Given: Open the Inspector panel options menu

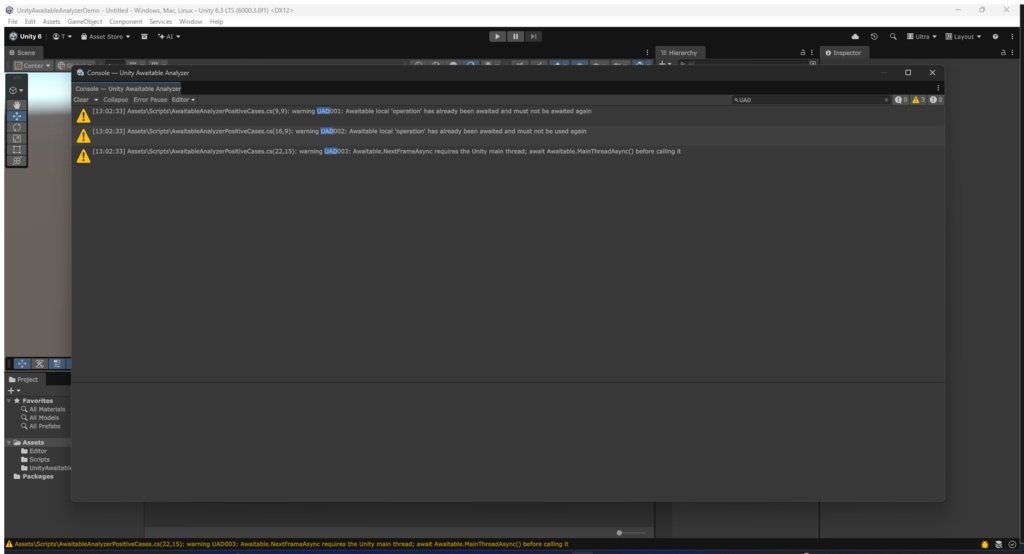Looking at the screenshot, I should coord(1012,52).
